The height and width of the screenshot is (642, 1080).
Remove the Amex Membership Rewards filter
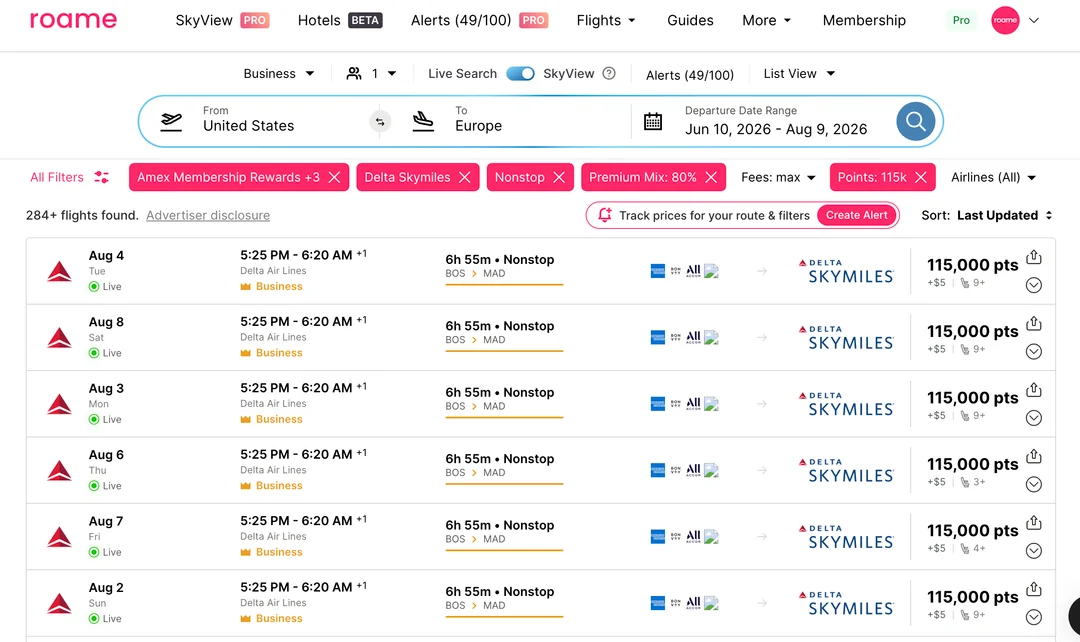click(334, 177)
